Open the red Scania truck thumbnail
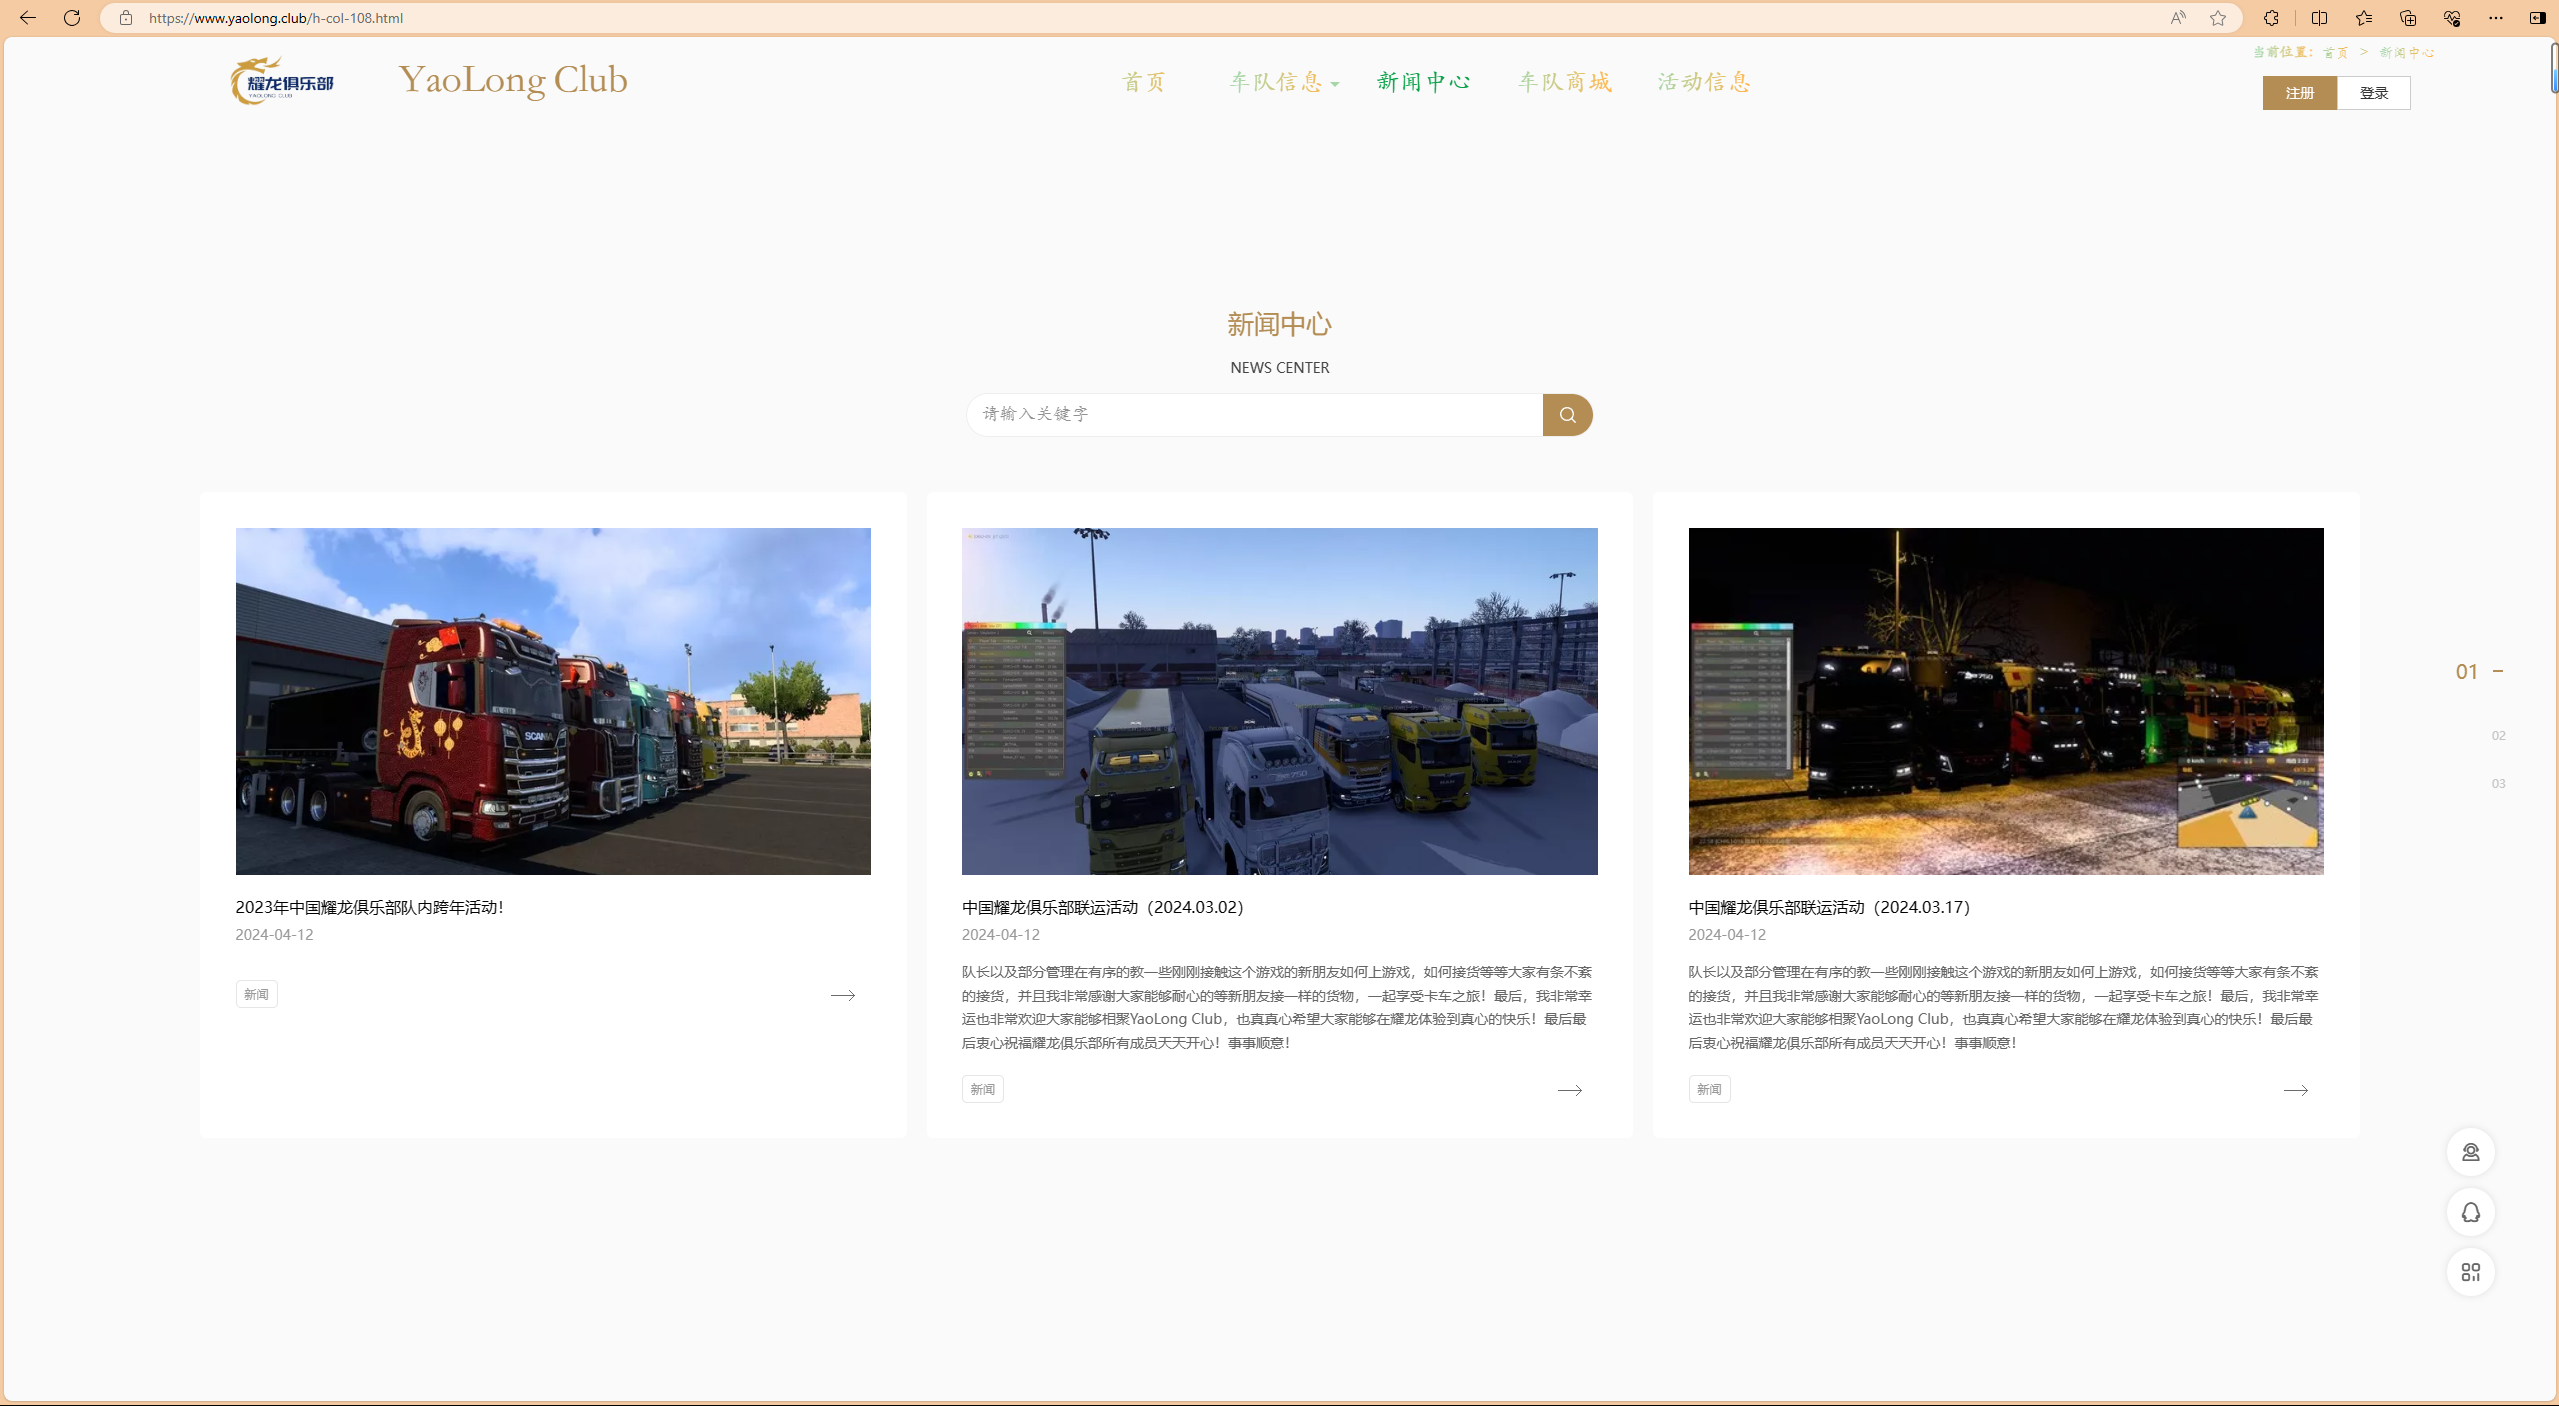Viewport: 2559px width, 1406px height. click(x=553, y=701)
